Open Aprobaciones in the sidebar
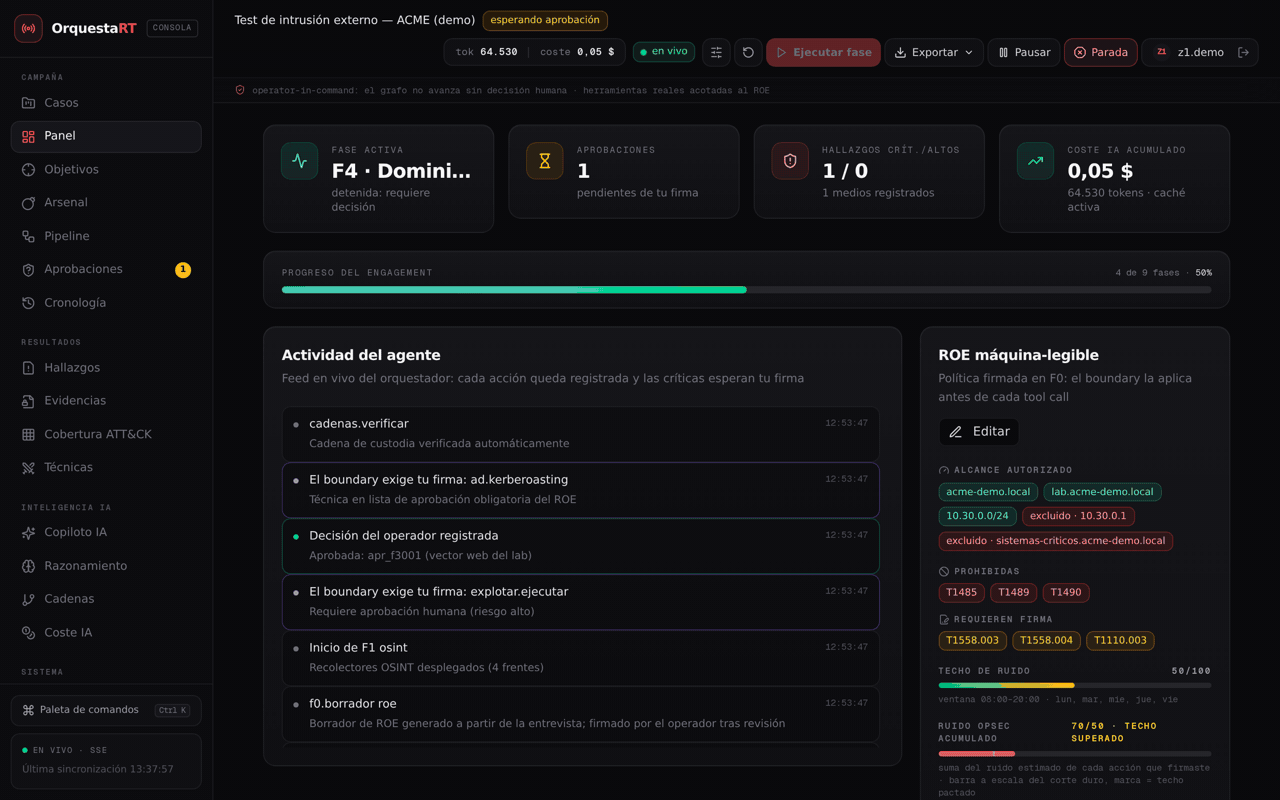The width and height of the screenshot is (1280, 800). pos(106,269)
